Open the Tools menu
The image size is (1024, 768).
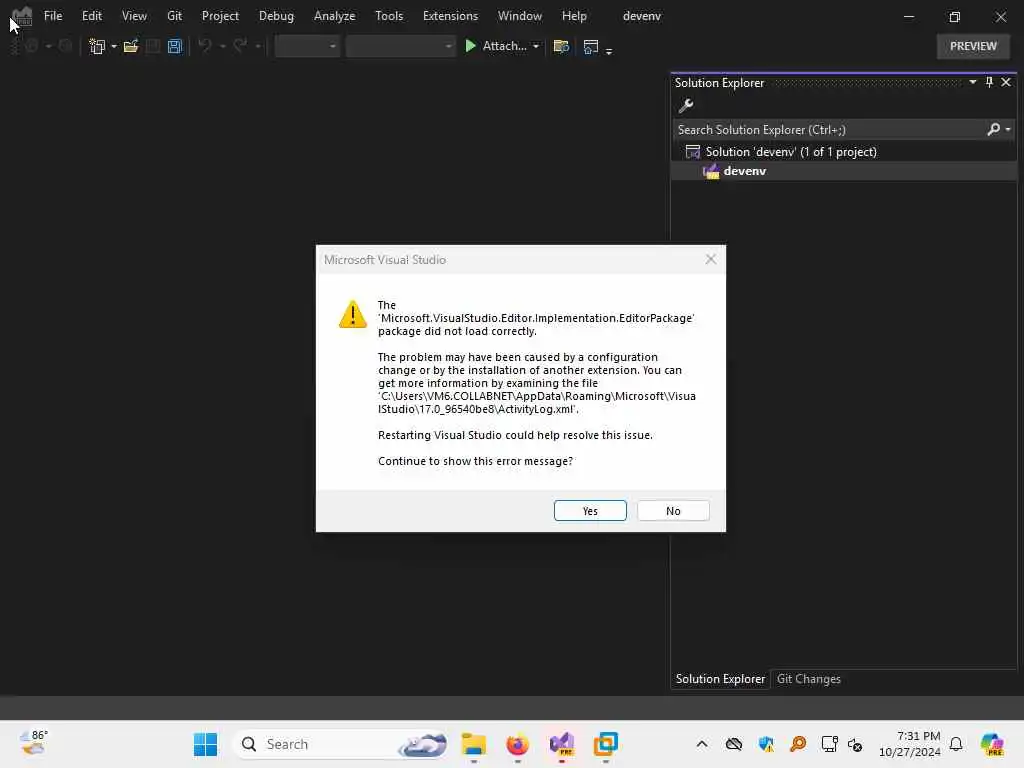389,16
